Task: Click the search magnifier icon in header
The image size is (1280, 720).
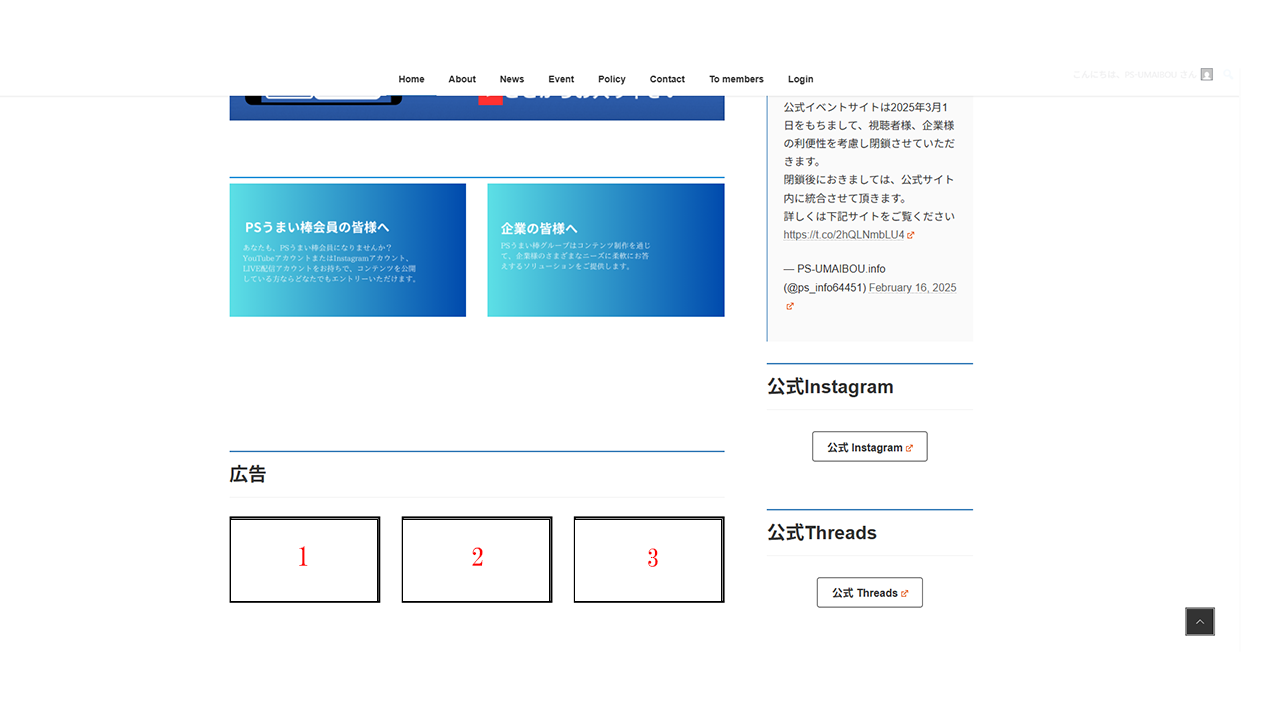Action: coord(1229,74)
